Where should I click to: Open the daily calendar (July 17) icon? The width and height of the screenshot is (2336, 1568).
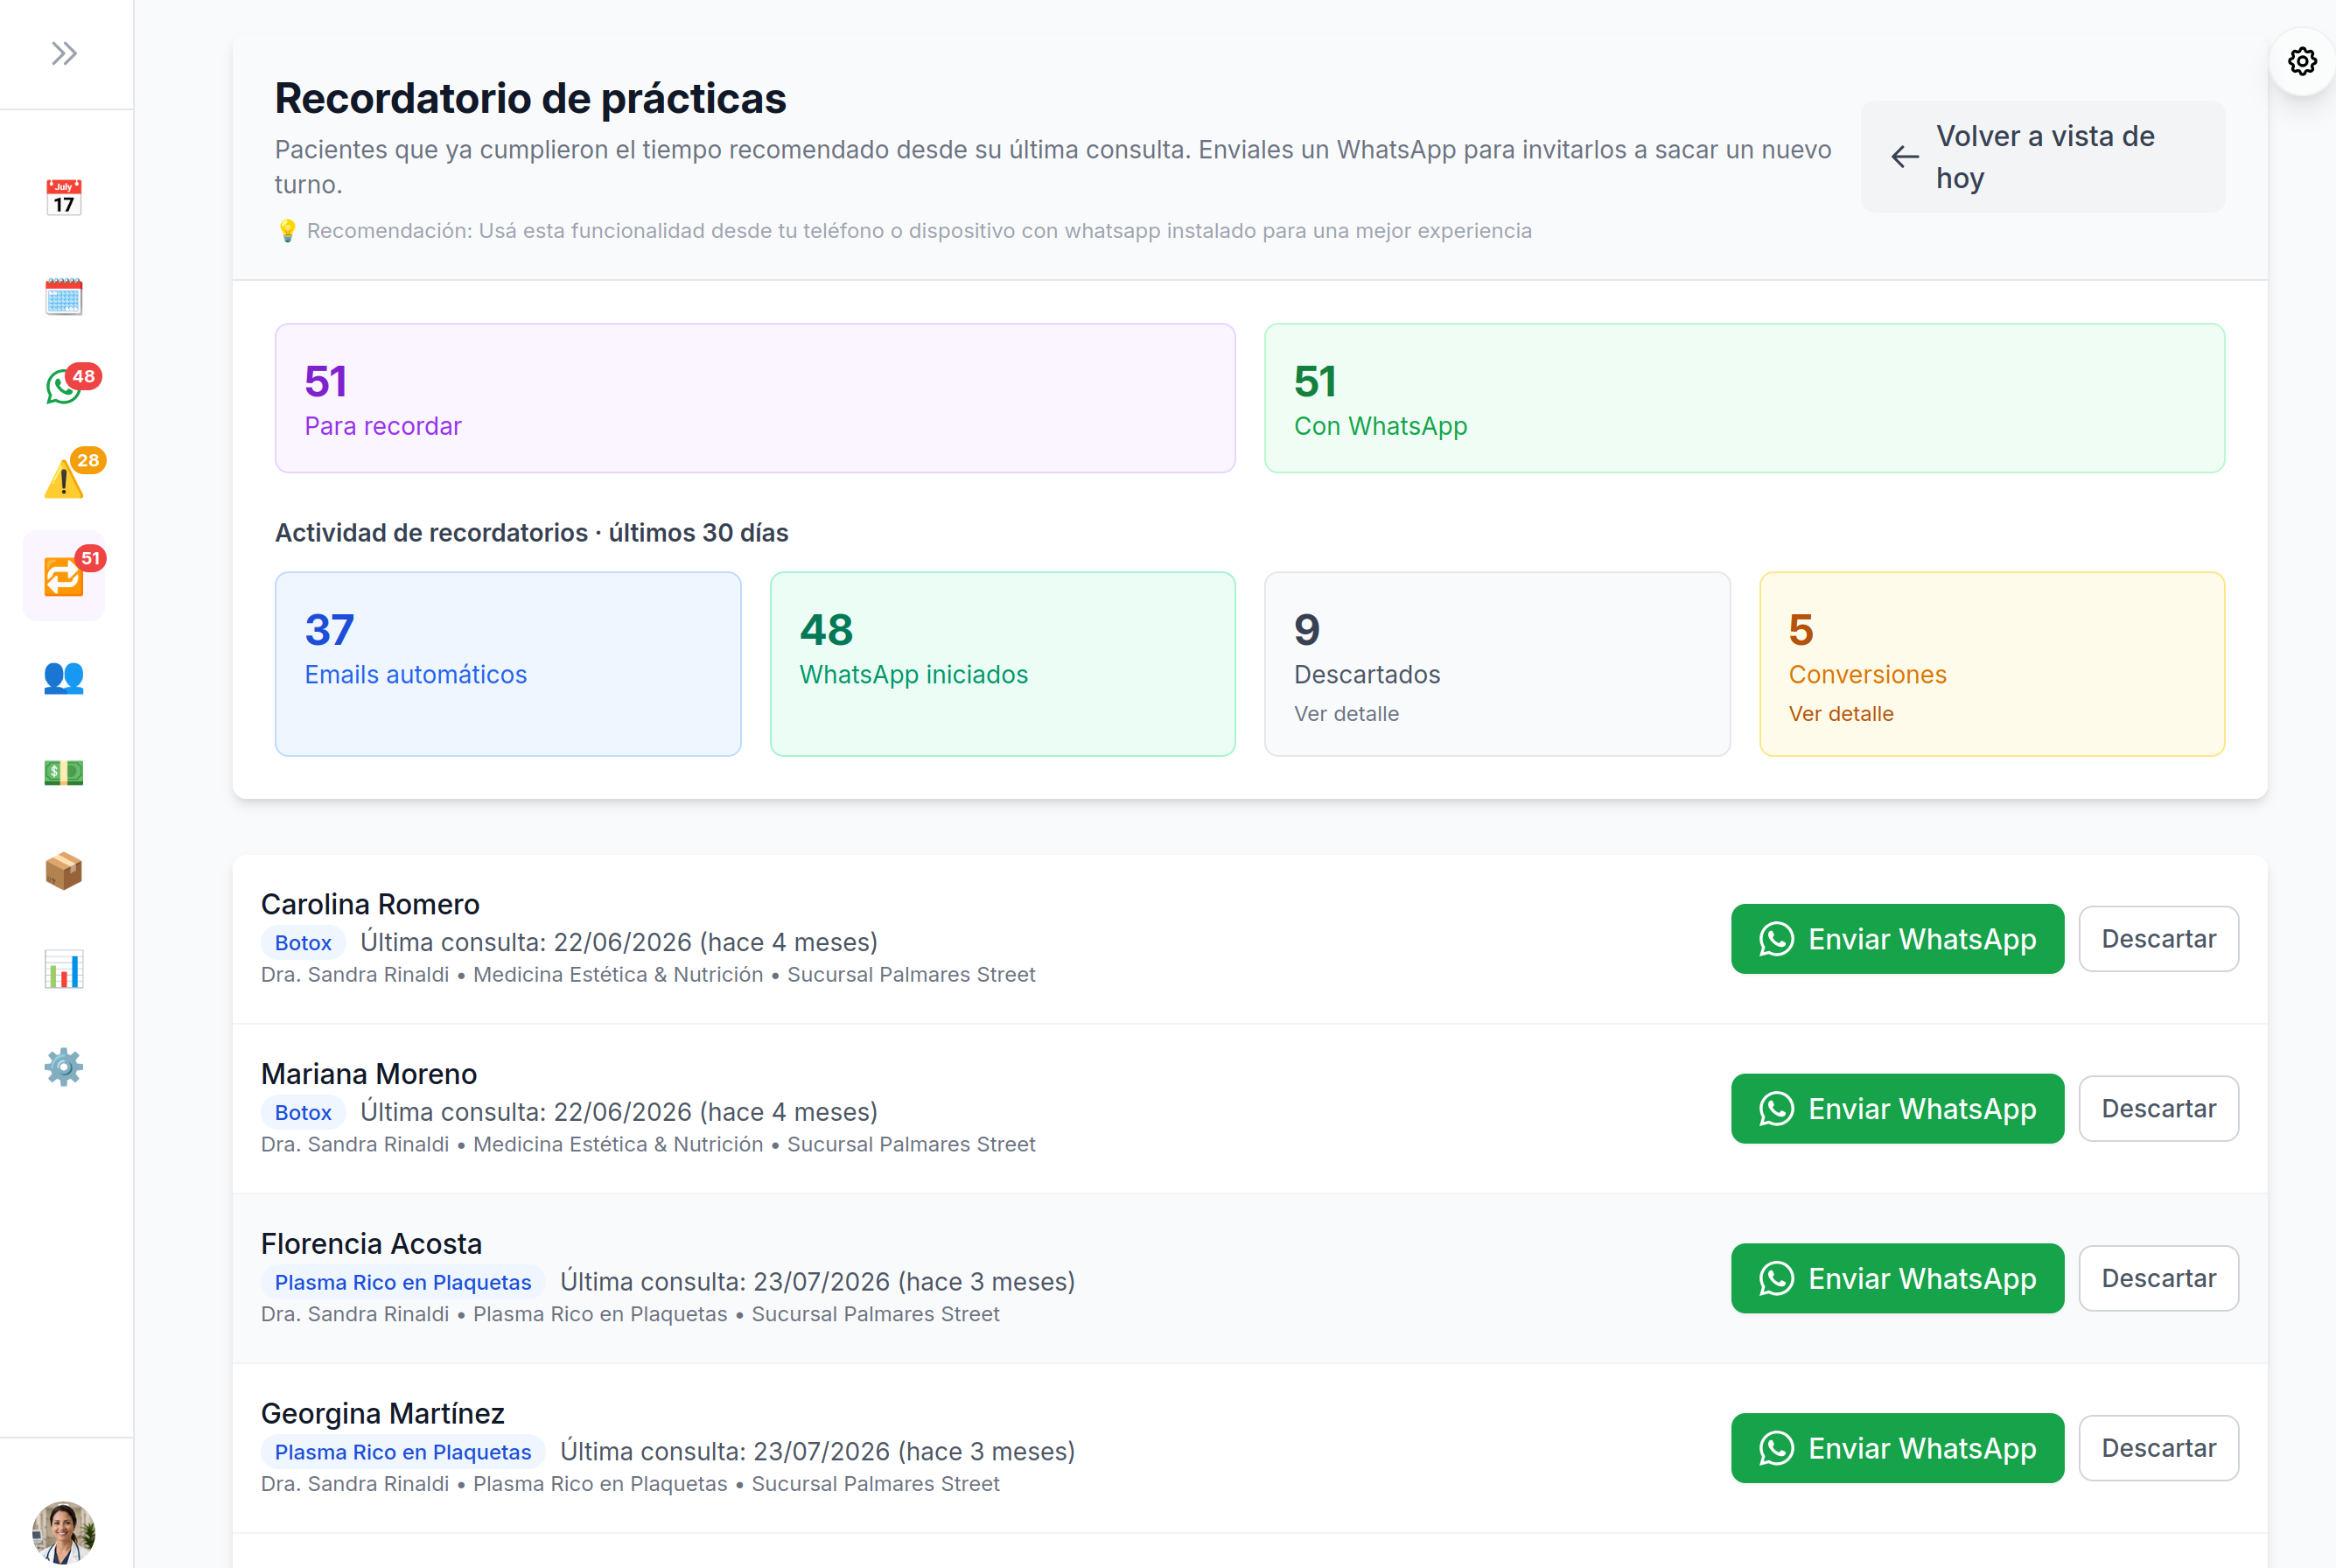point(64,198)
